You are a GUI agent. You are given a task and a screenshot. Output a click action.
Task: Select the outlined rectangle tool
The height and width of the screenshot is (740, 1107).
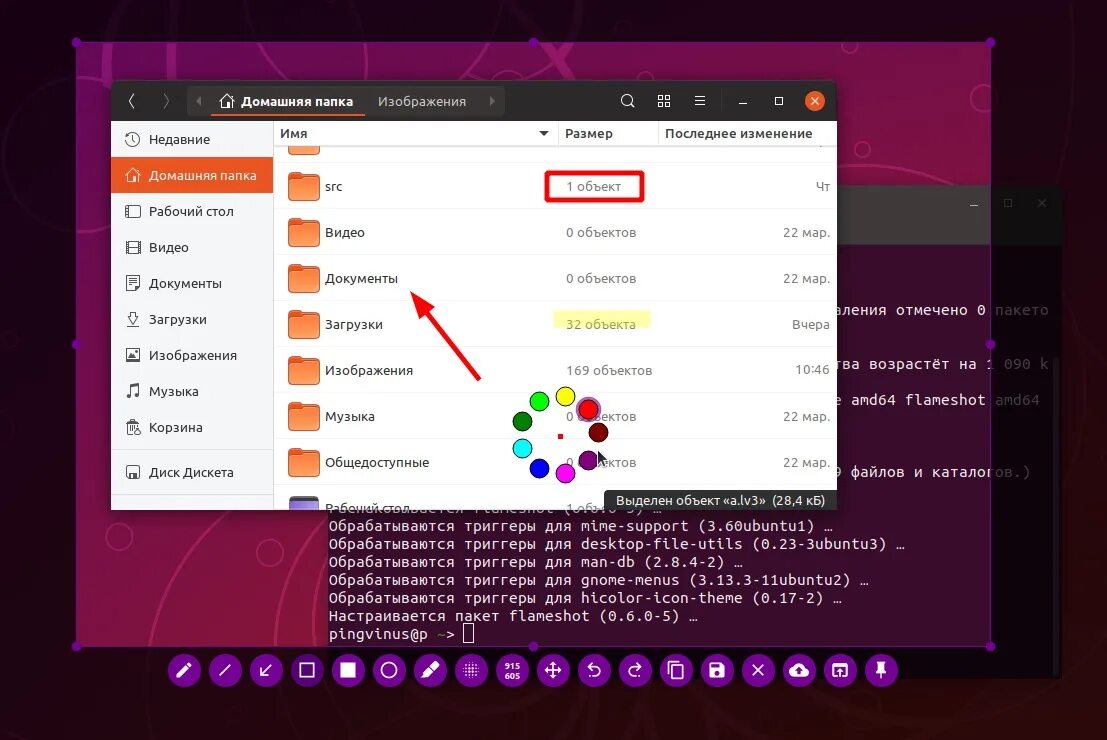[306, 670]
